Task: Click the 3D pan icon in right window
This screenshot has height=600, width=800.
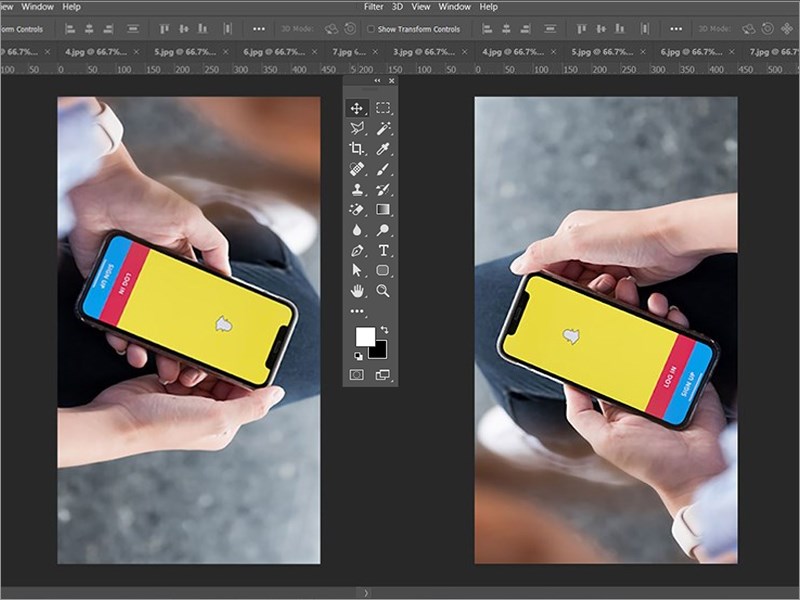Action: [786, 29]
